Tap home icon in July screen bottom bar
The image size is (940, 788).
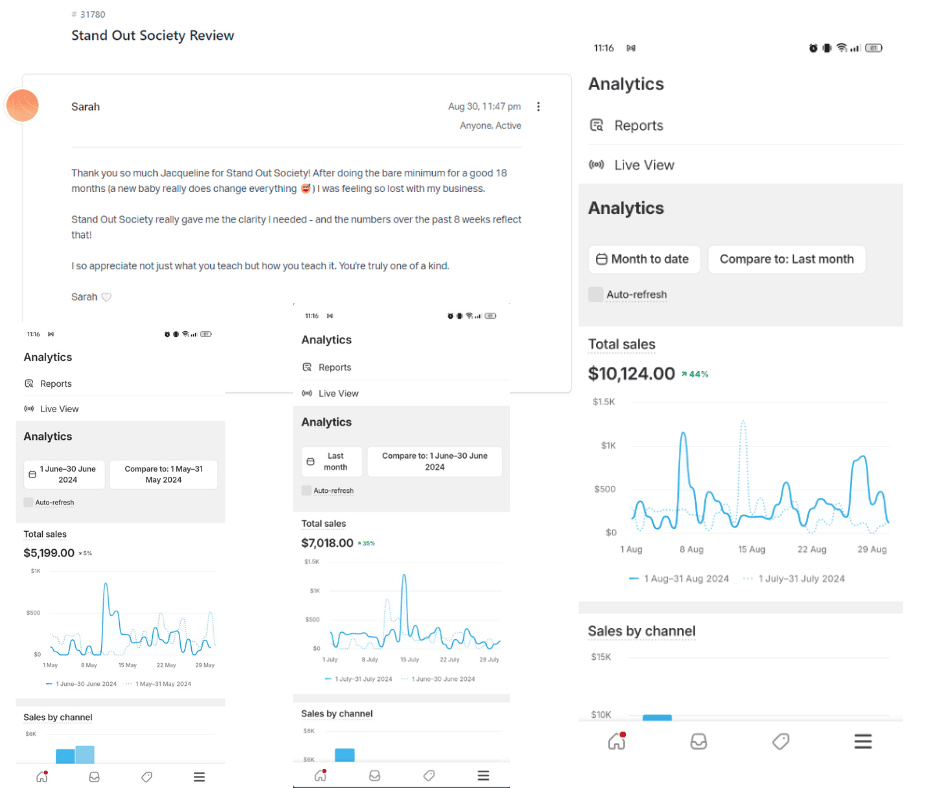321,775
